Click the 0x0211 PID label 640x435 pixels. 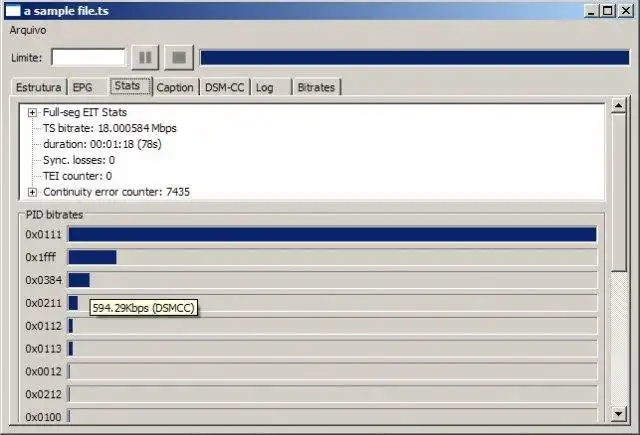(x=44, y=303)
